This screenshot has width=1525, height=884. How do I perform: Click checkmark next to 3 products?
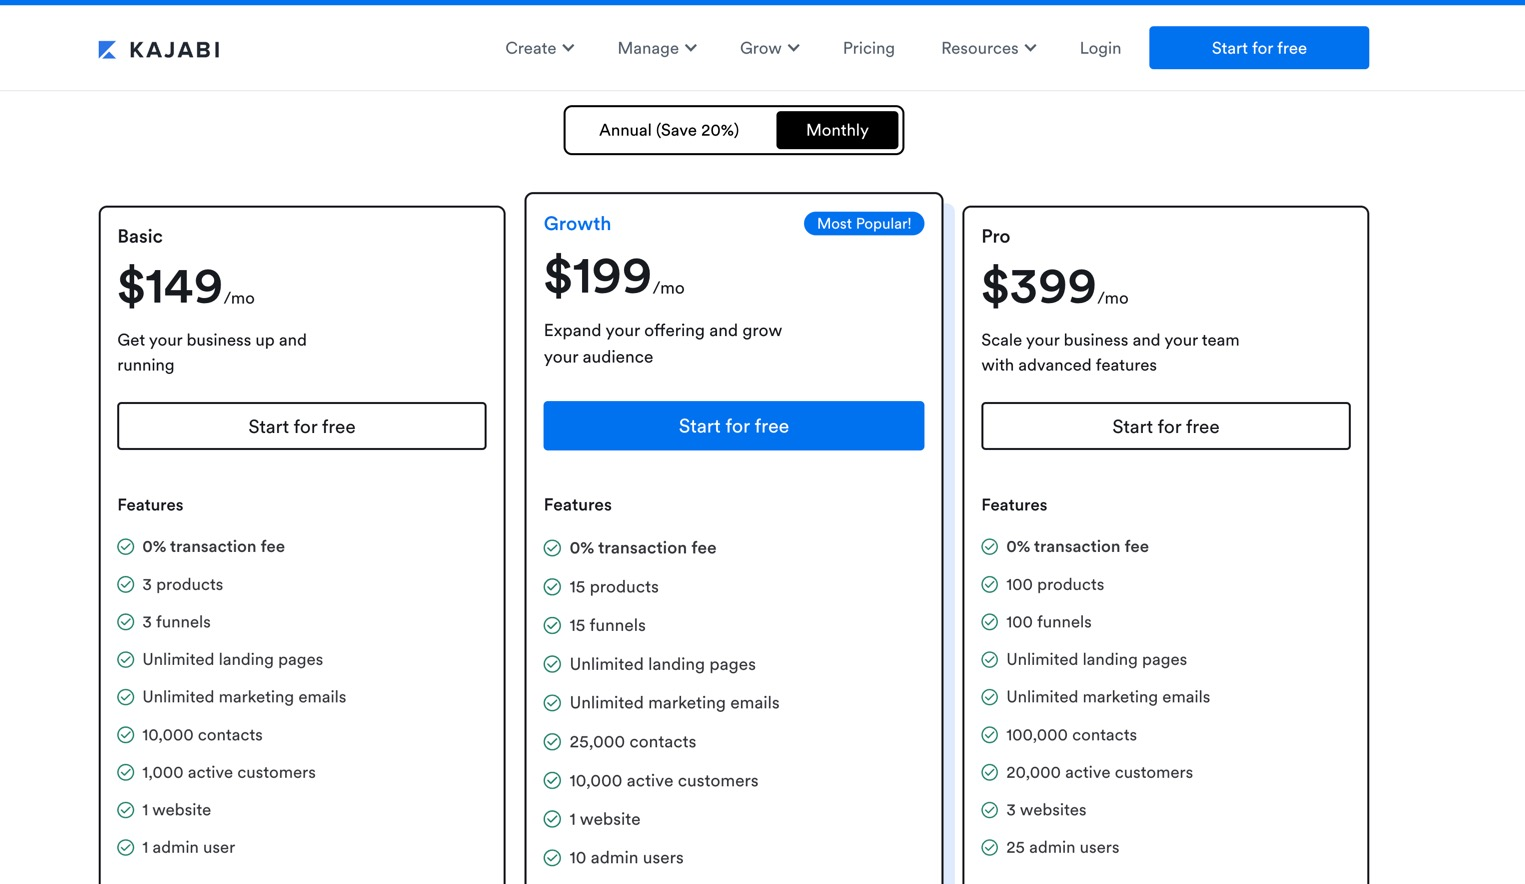point(125,584)
